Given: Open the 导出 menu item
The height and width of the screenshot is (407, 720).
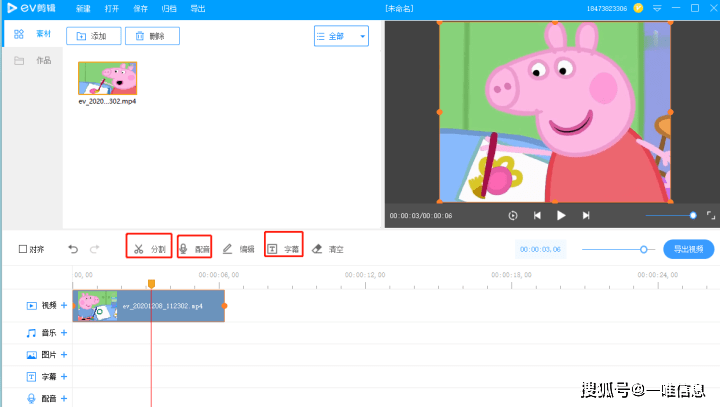Looking at the screenshot, I should click(x=198, y=9).
